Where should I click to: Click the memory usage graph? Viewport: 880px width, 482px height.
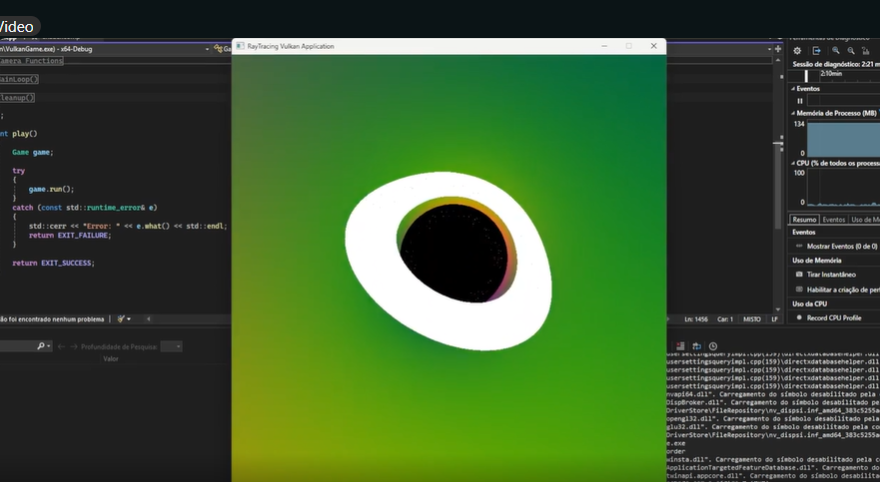(x=844, y=139)
